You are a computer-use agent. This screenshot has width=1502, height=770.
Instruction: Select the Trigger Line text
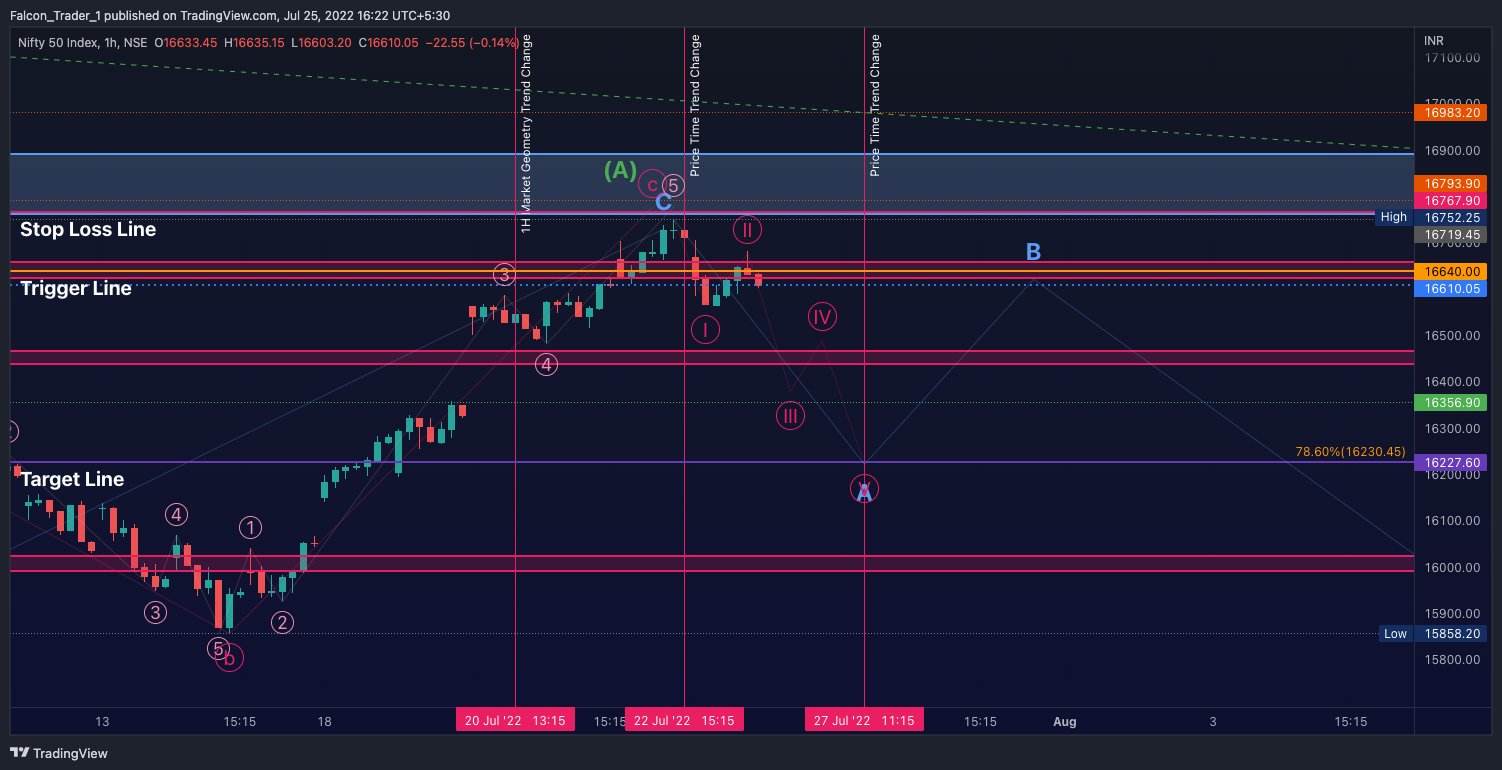pos(76,288)
